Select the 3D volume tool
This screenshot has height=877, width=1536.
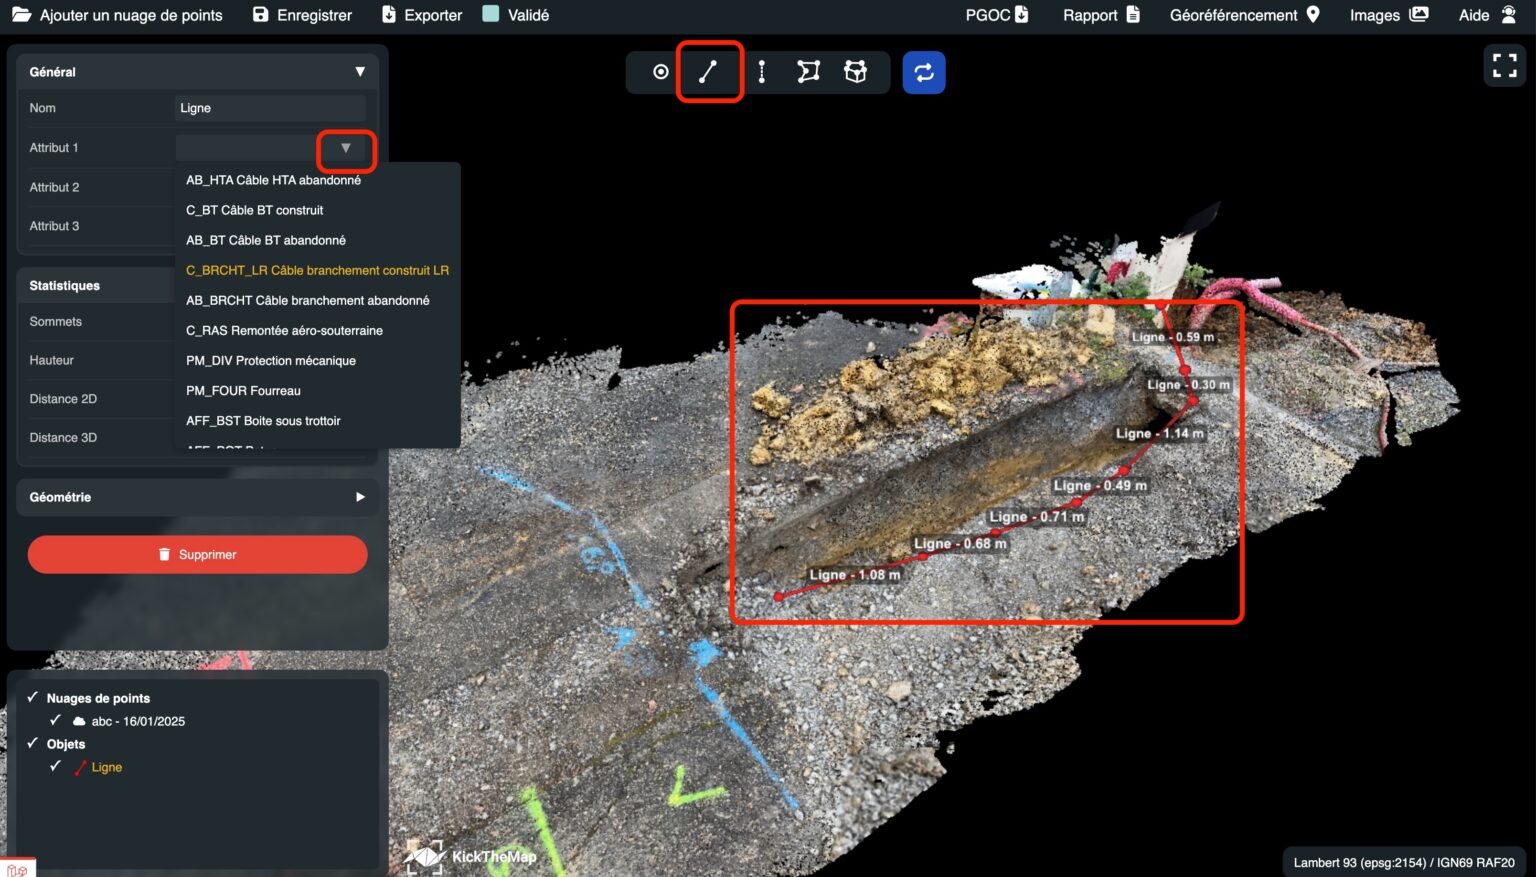coord(856,71)
